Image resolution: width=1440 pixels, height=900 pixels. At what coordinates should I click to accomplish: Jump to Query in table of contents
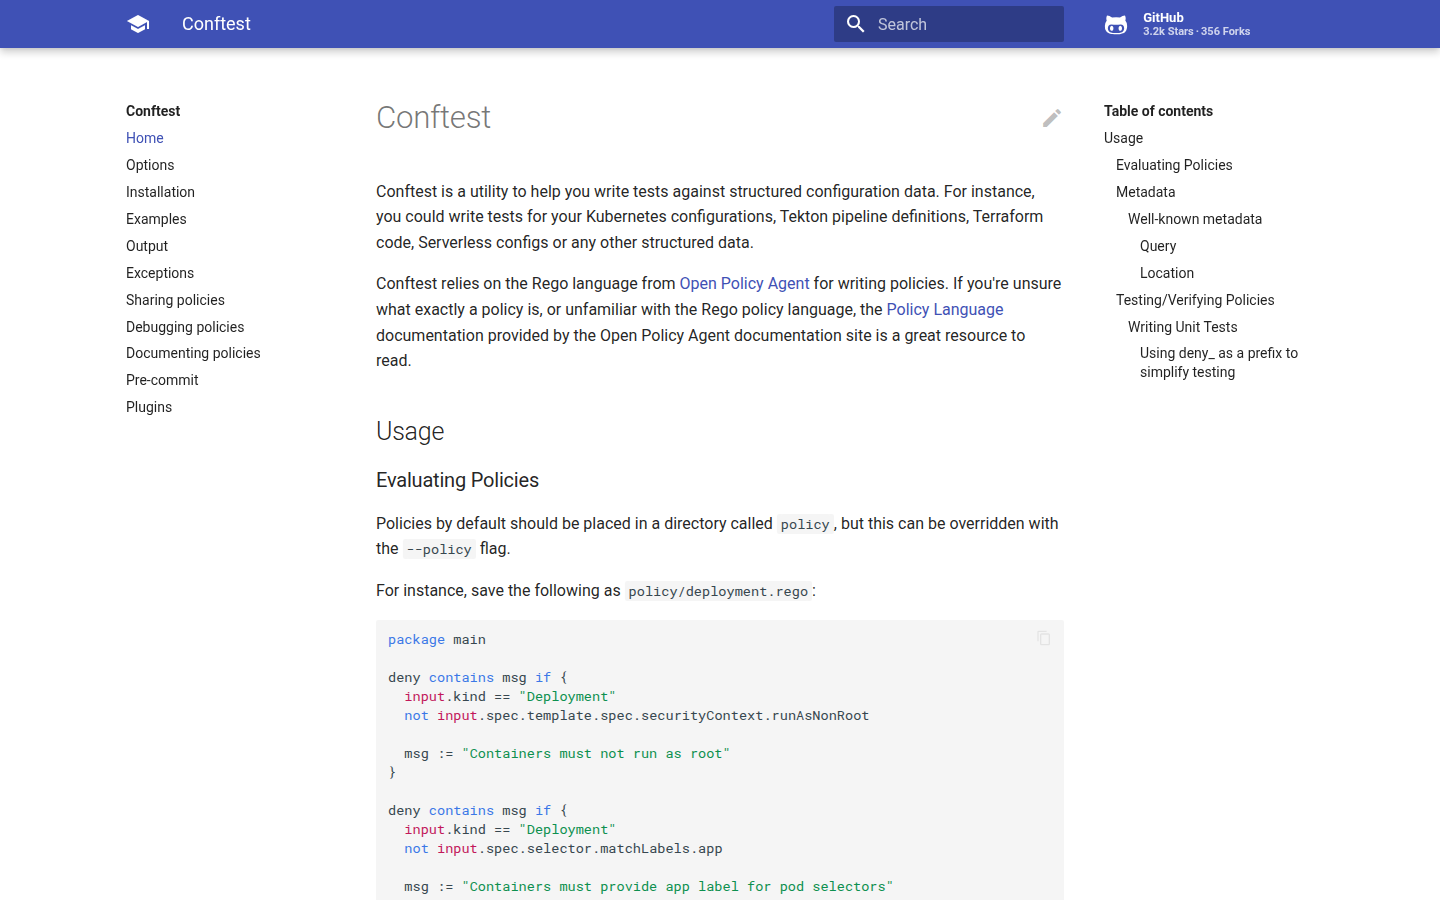(x=1158, y=246)
